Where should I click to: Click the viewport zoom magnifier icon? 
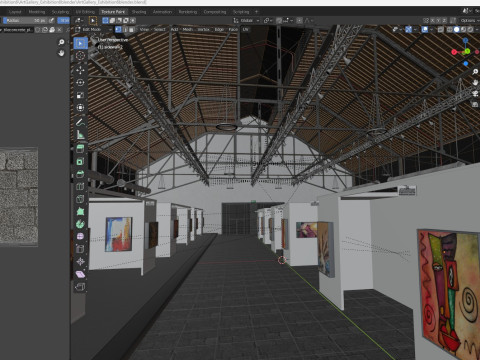coord(475,72)
